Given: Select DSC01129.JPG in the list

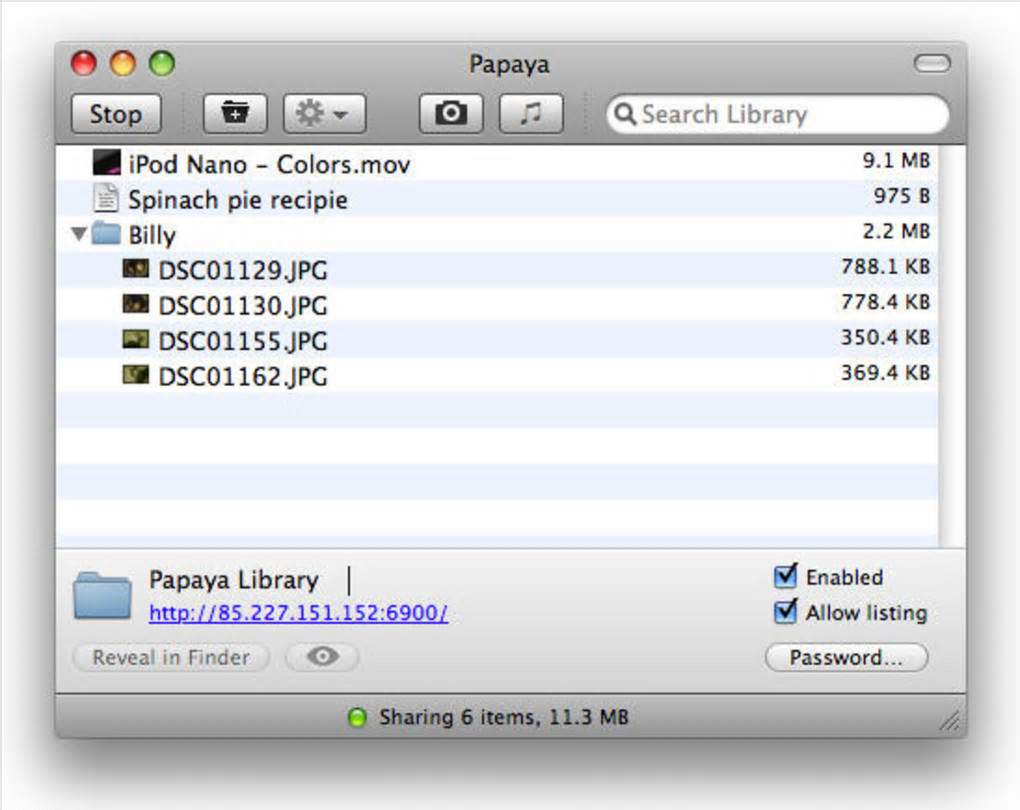Looking at the screenshot, I should click(x=498, y=269).
